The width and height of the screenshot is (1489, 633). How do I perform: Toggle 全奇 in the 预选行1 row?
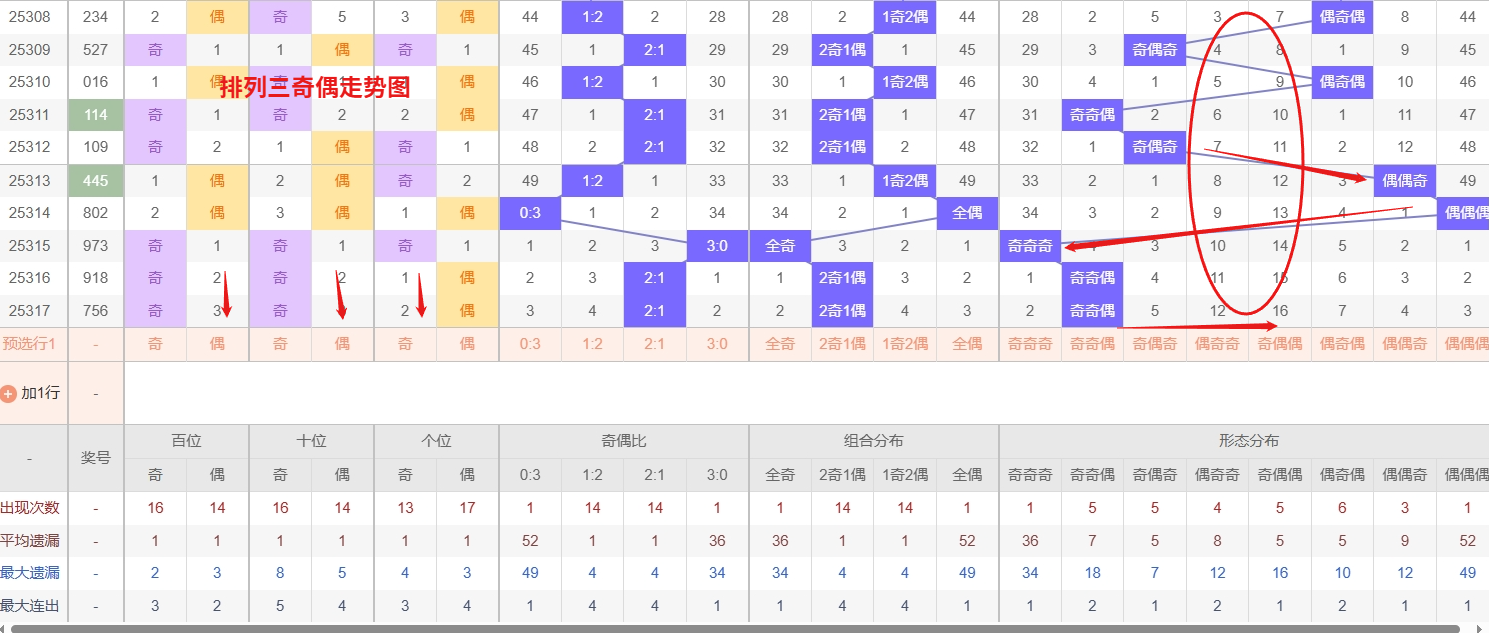point(780,344)
